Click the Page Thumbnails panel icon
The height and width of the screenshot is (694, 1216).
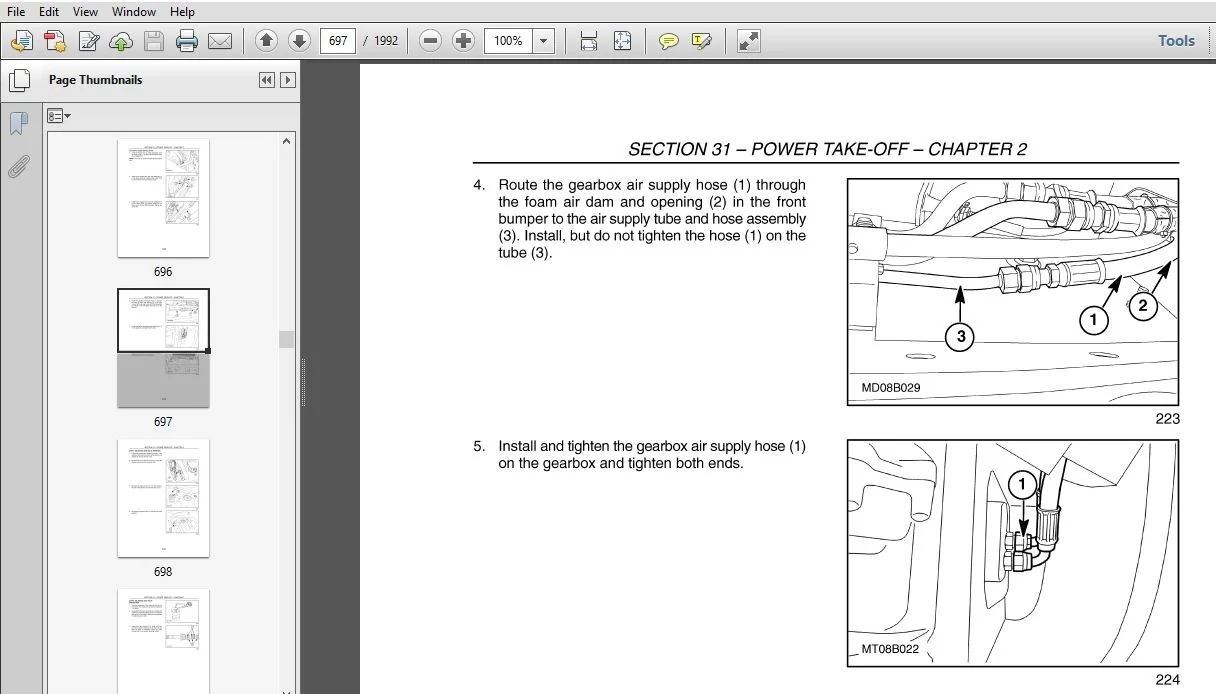click(18, 80)
